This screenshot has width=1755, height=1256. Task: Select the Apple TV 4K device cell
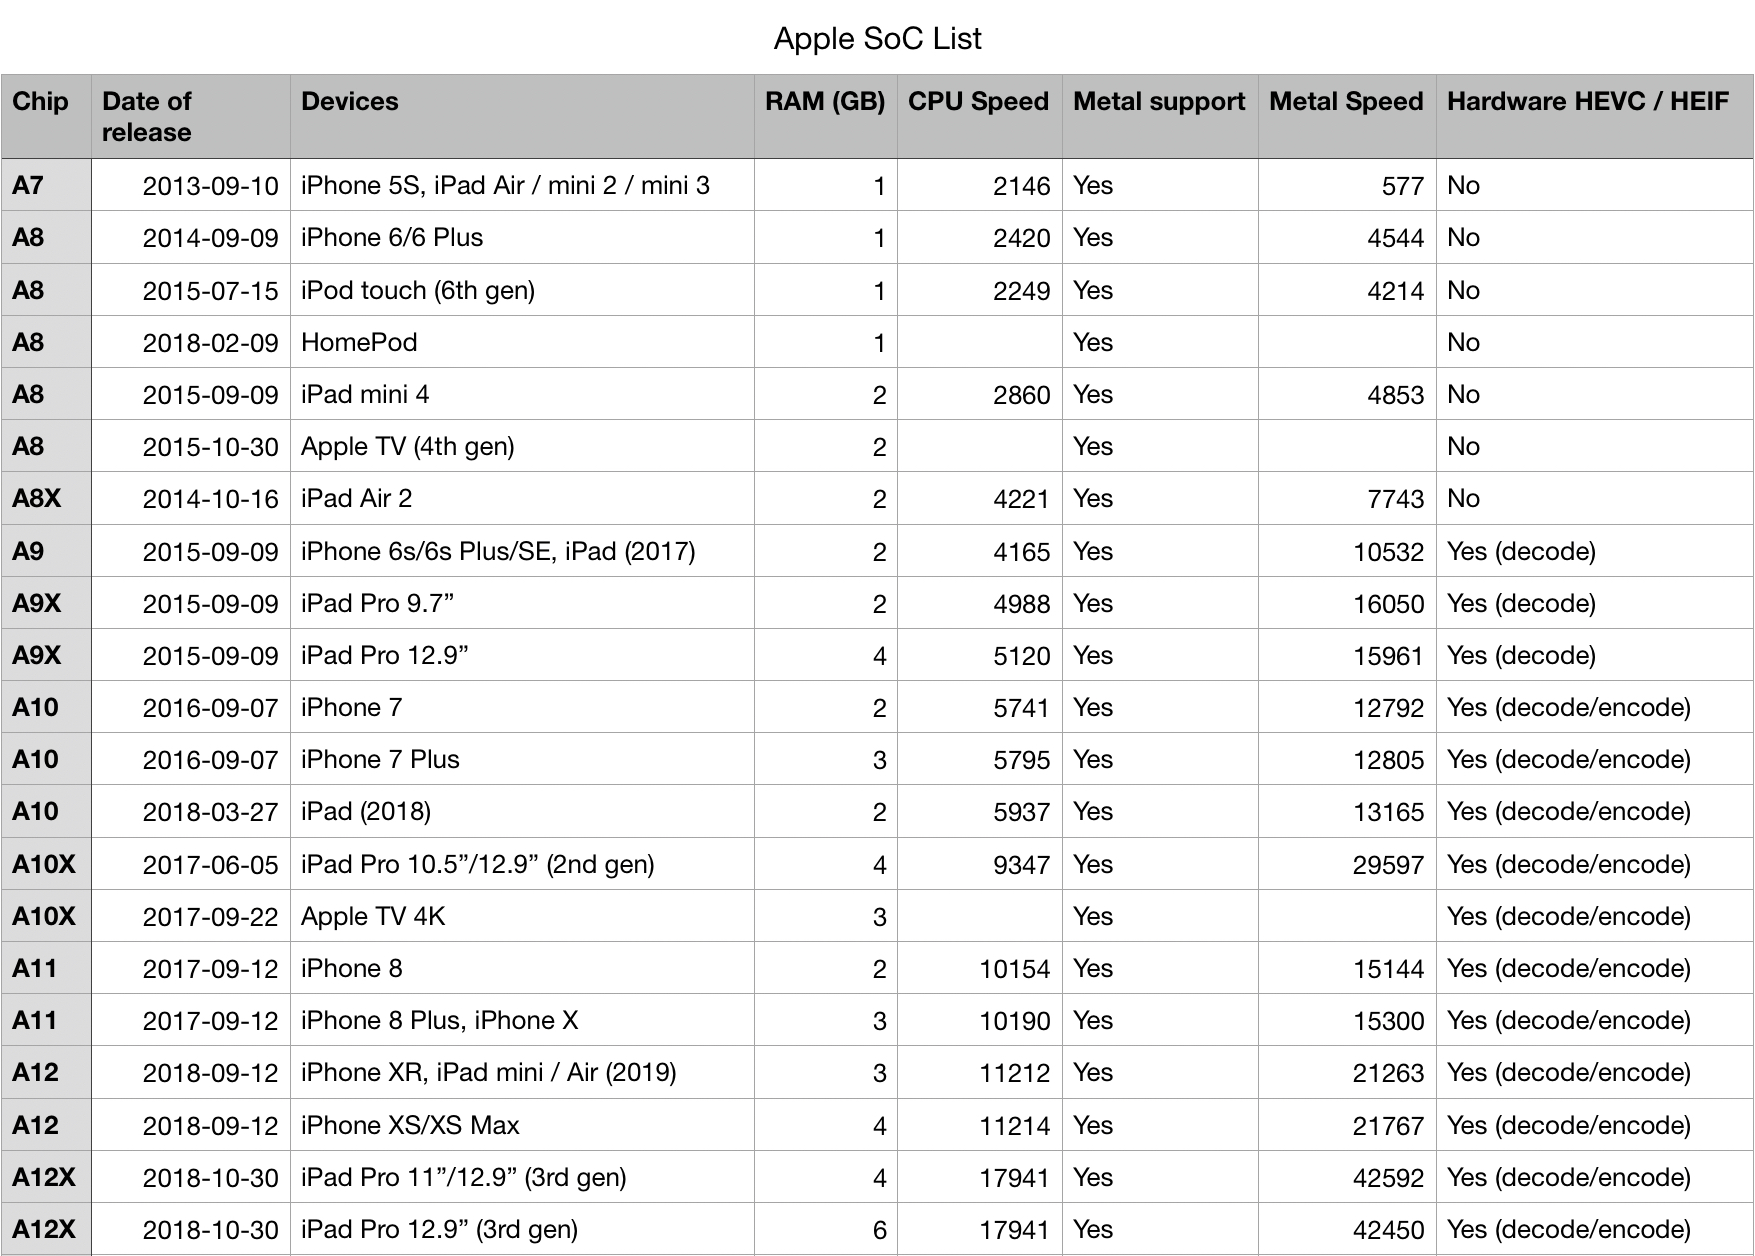coord(522,916)
